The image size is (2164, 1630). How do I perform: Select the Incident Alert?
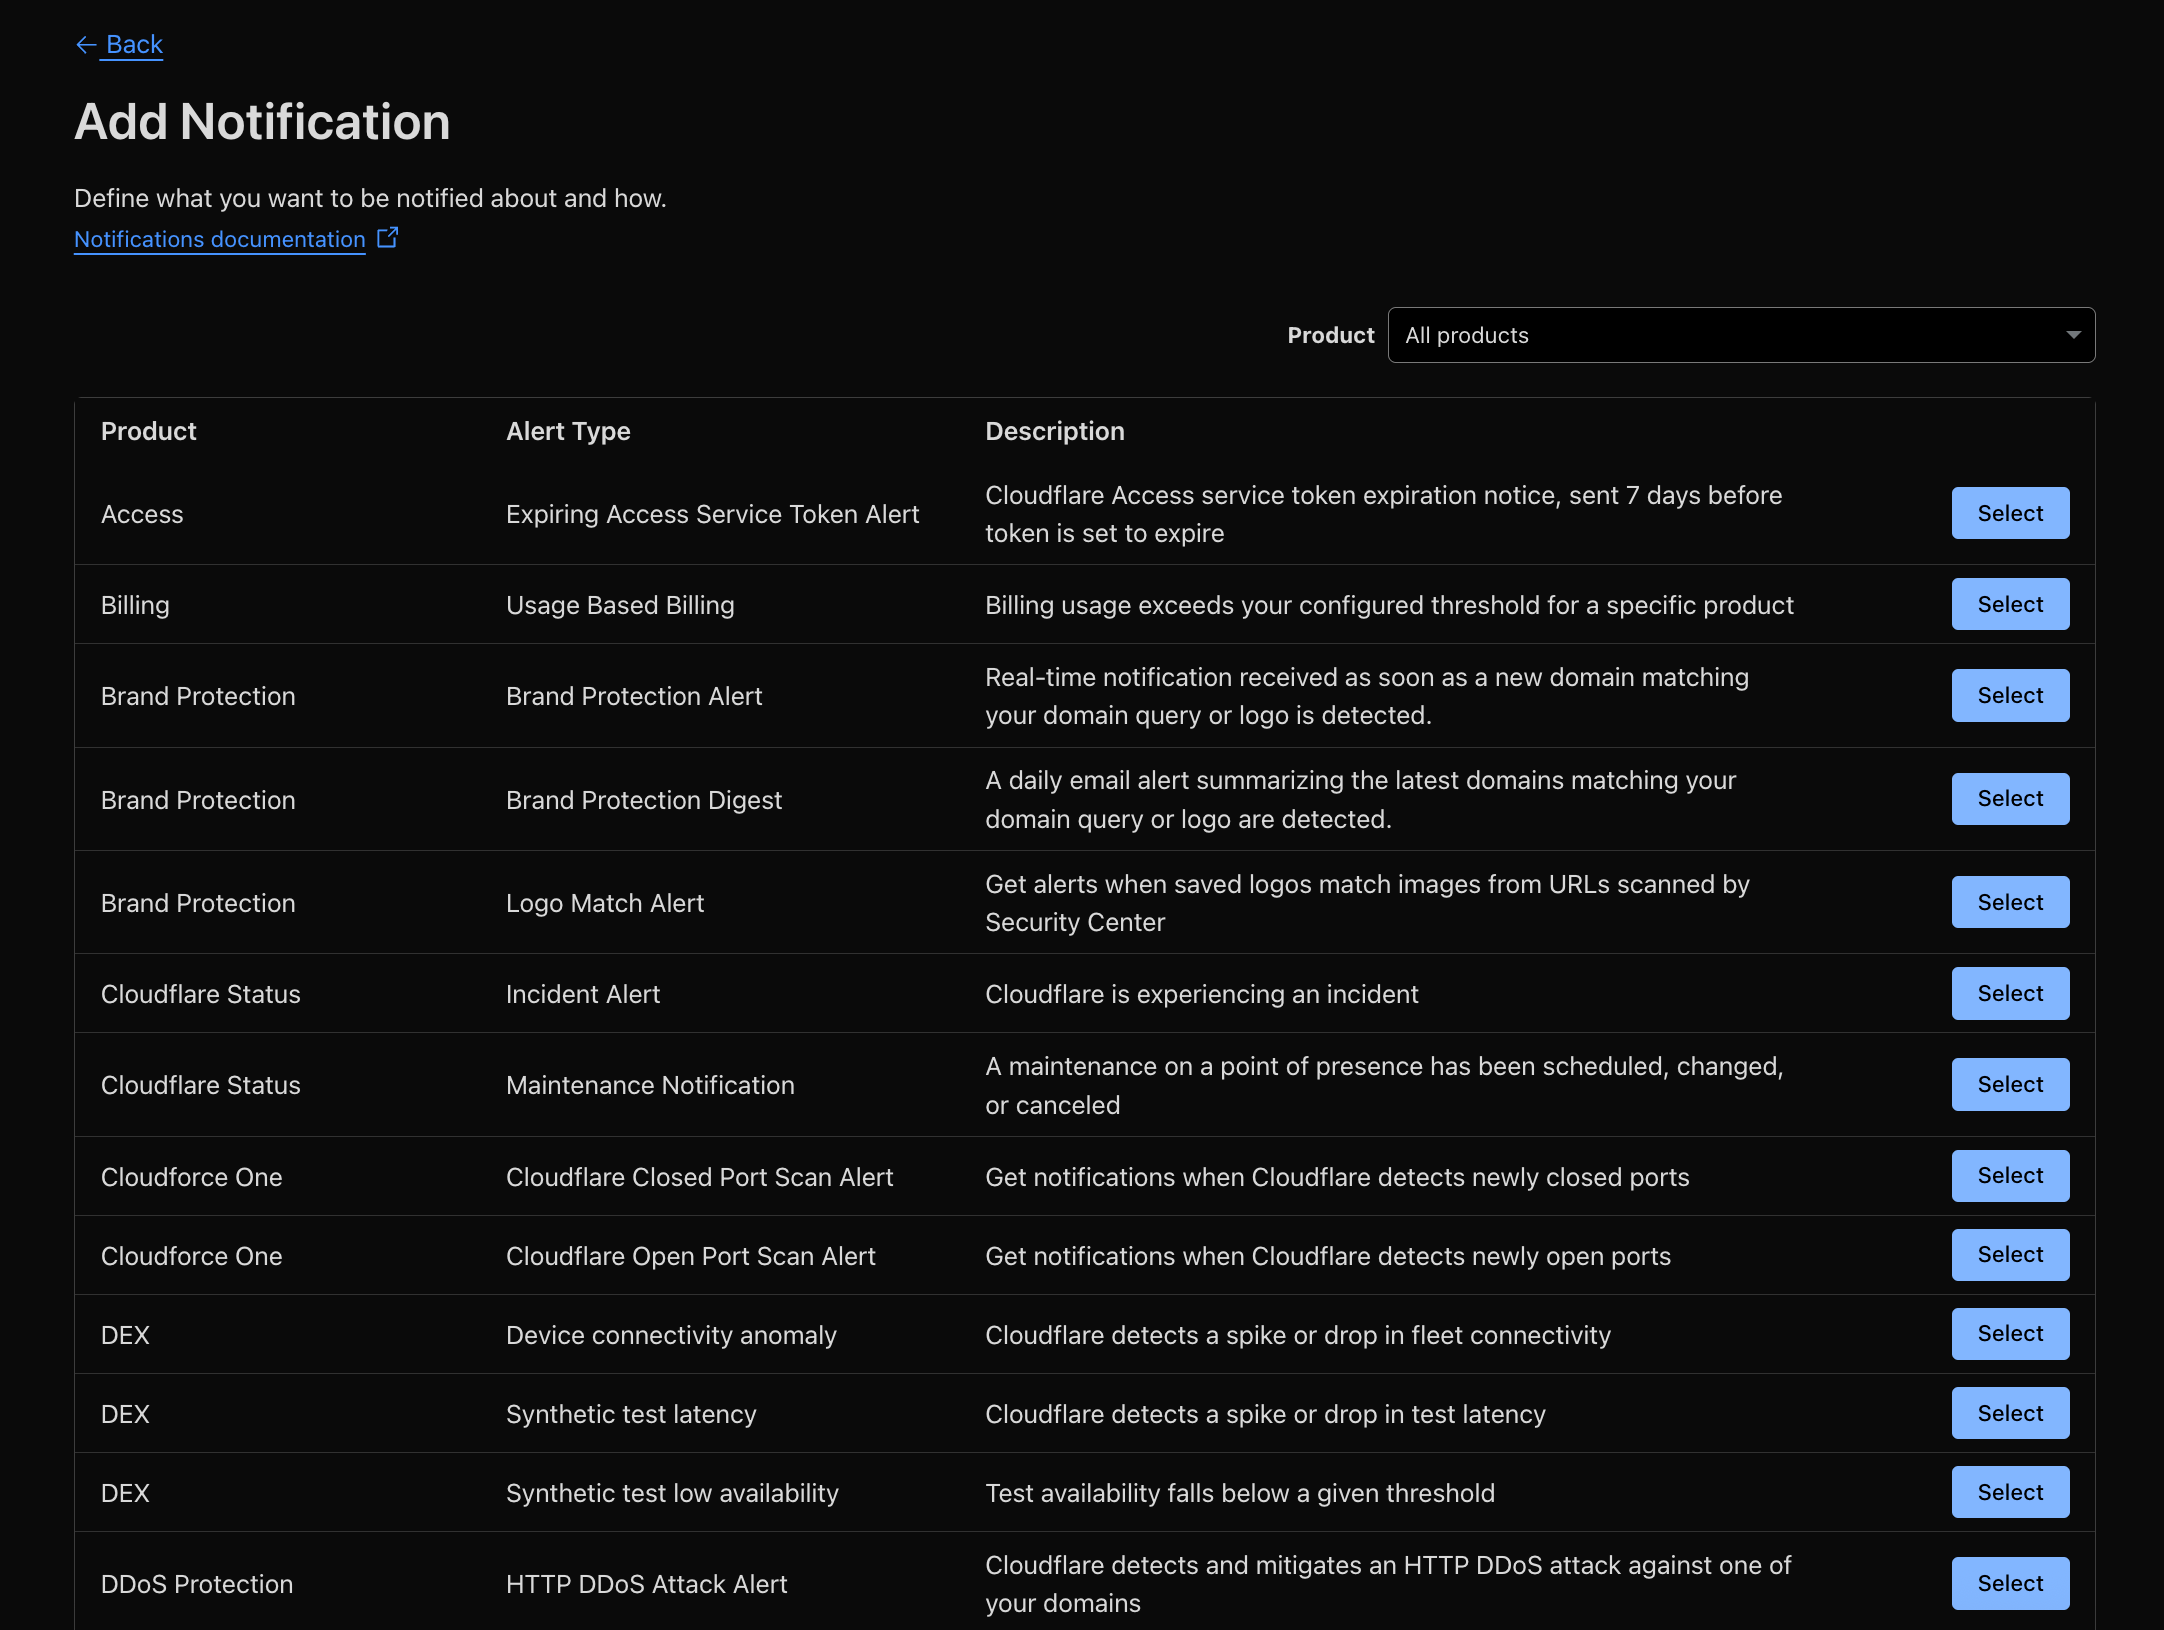tap(2010, 993)
